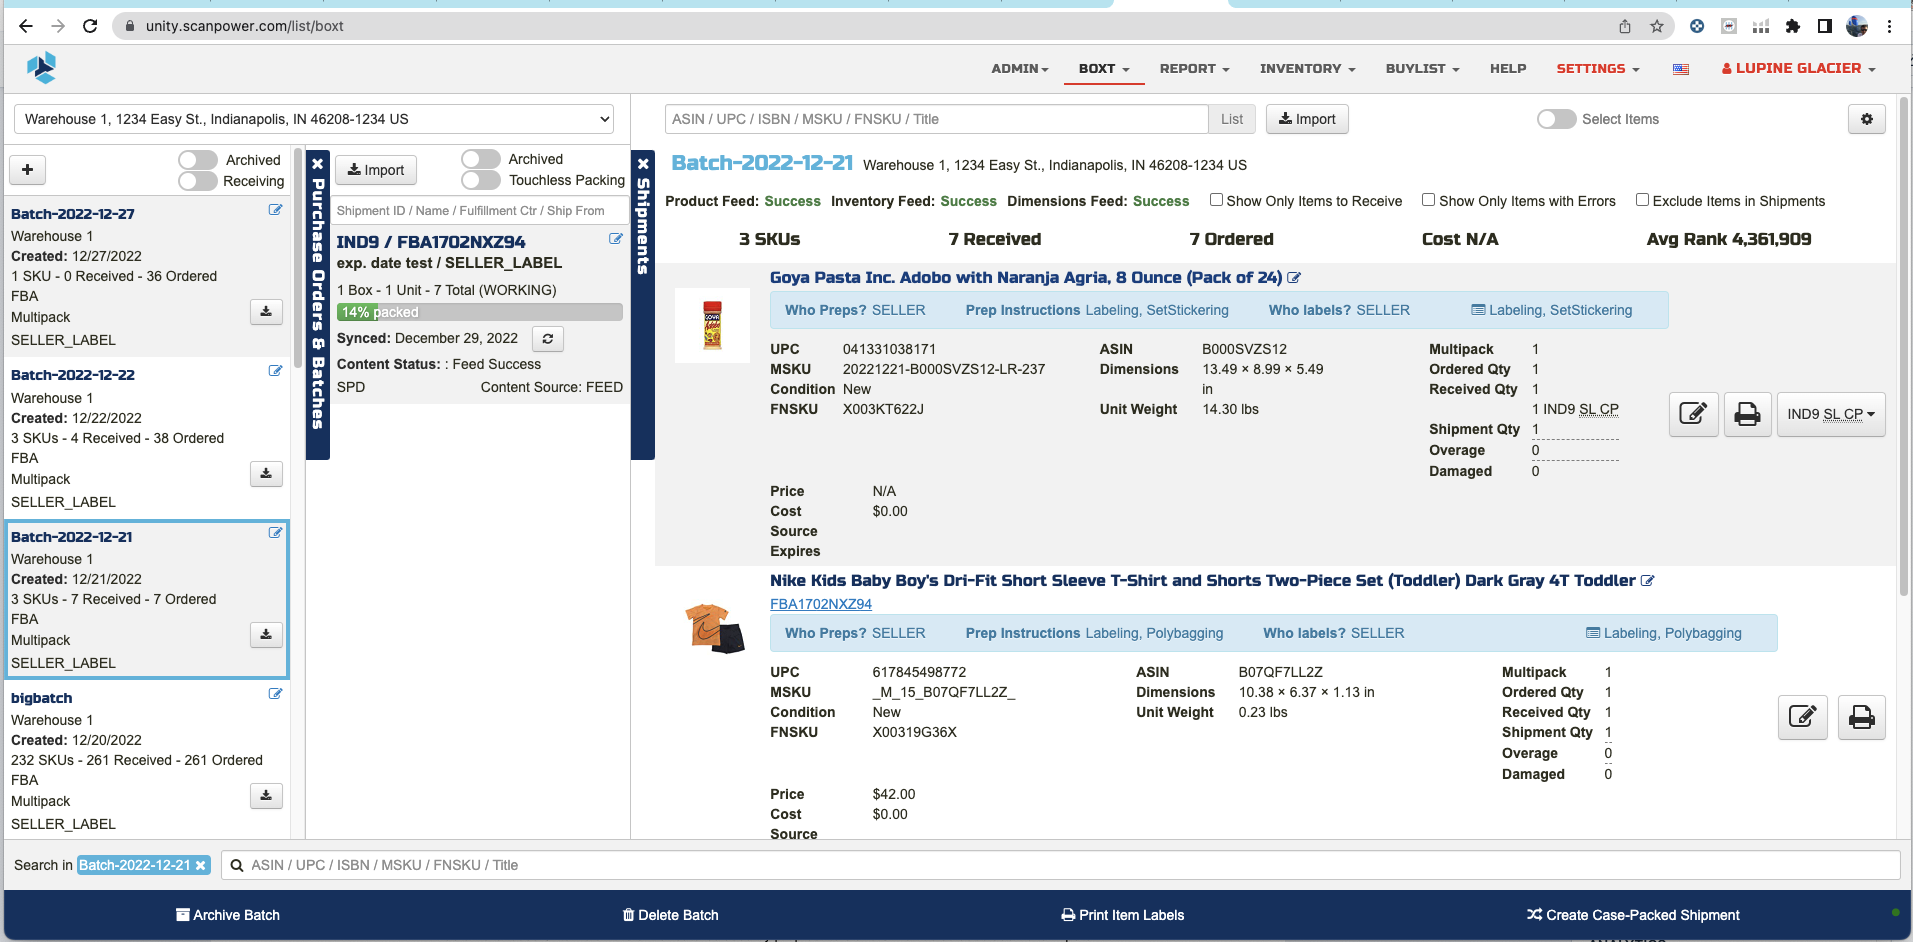Refresh shipment sync status

(x=548, y=339)
